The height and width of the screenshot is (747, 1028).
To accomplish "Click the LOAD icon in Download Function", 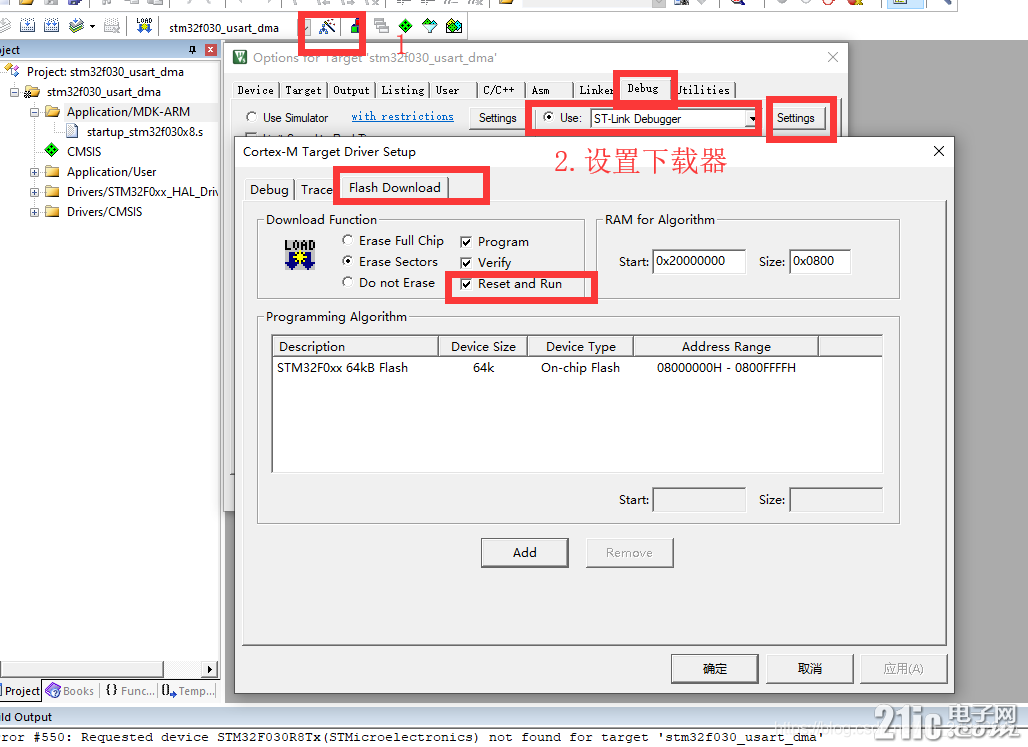I will (300, 254).
